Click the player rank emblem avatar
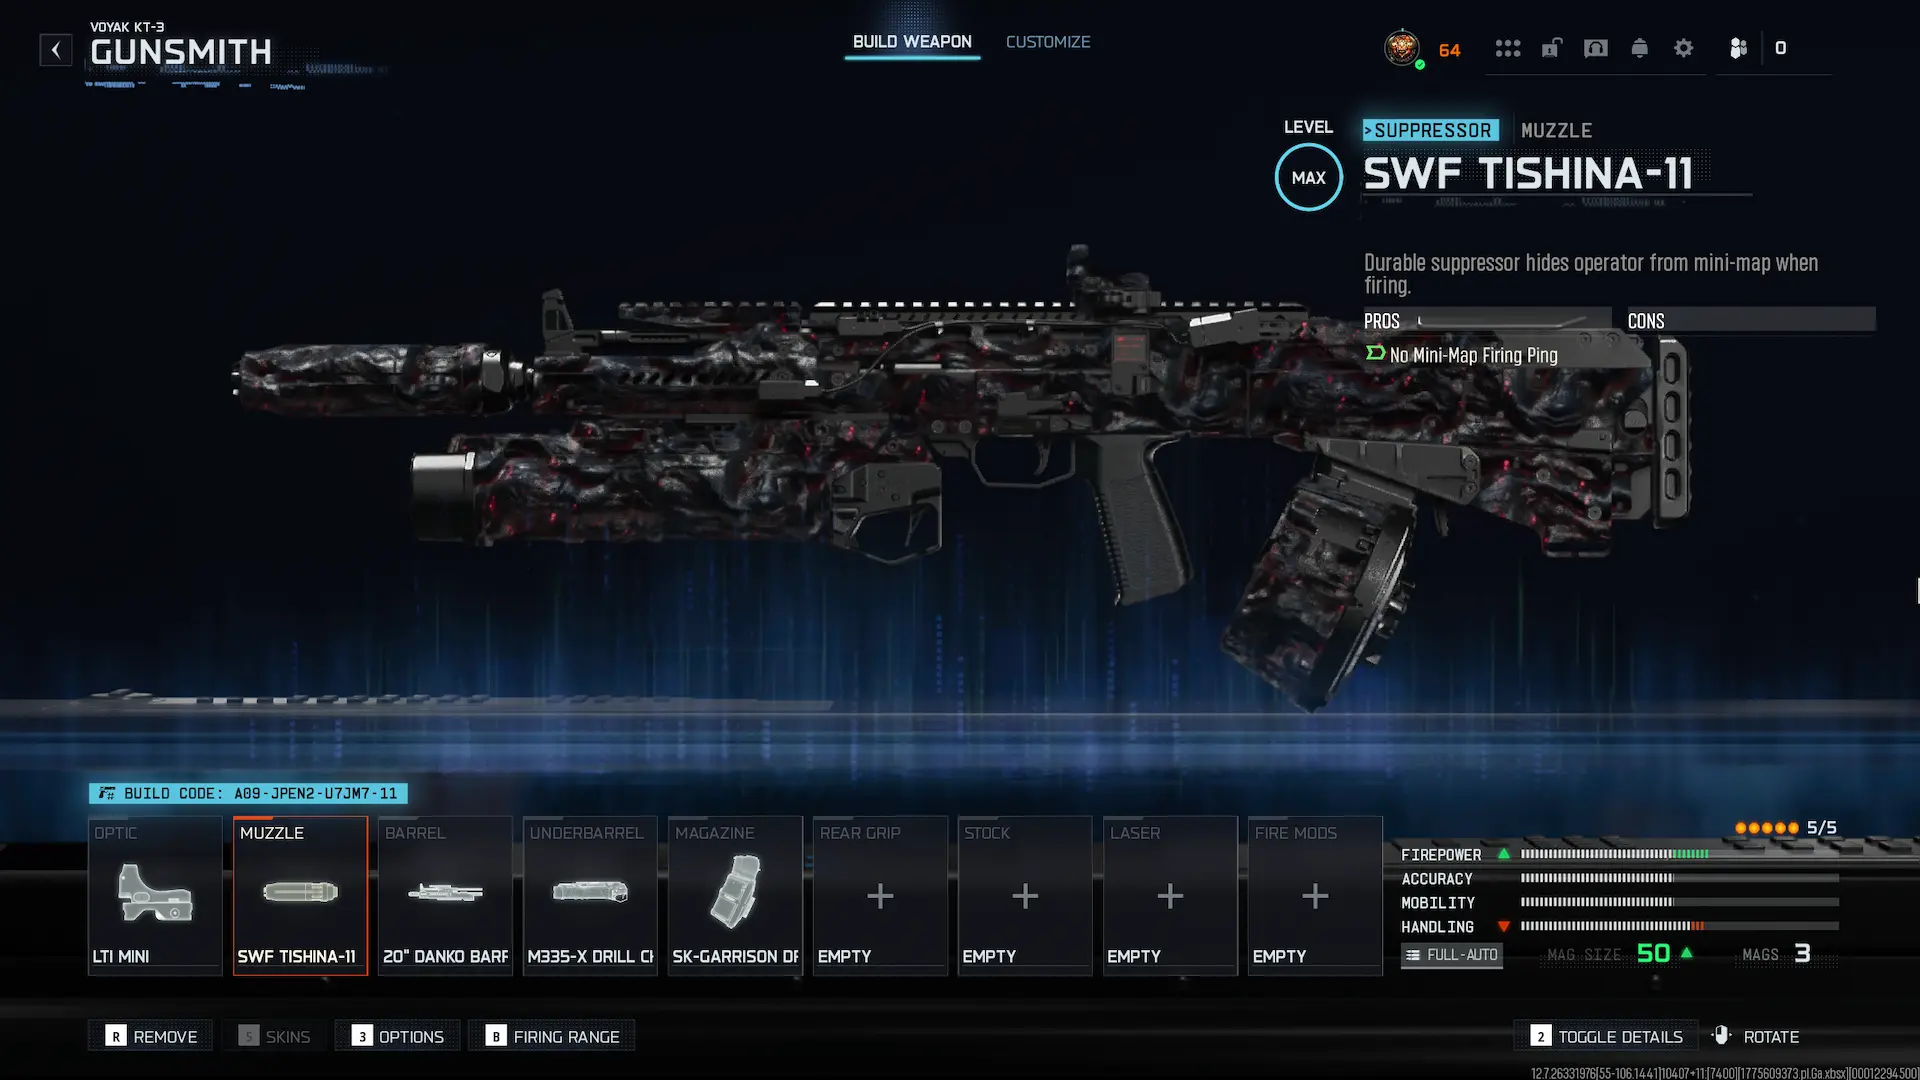 [1402, 47]
